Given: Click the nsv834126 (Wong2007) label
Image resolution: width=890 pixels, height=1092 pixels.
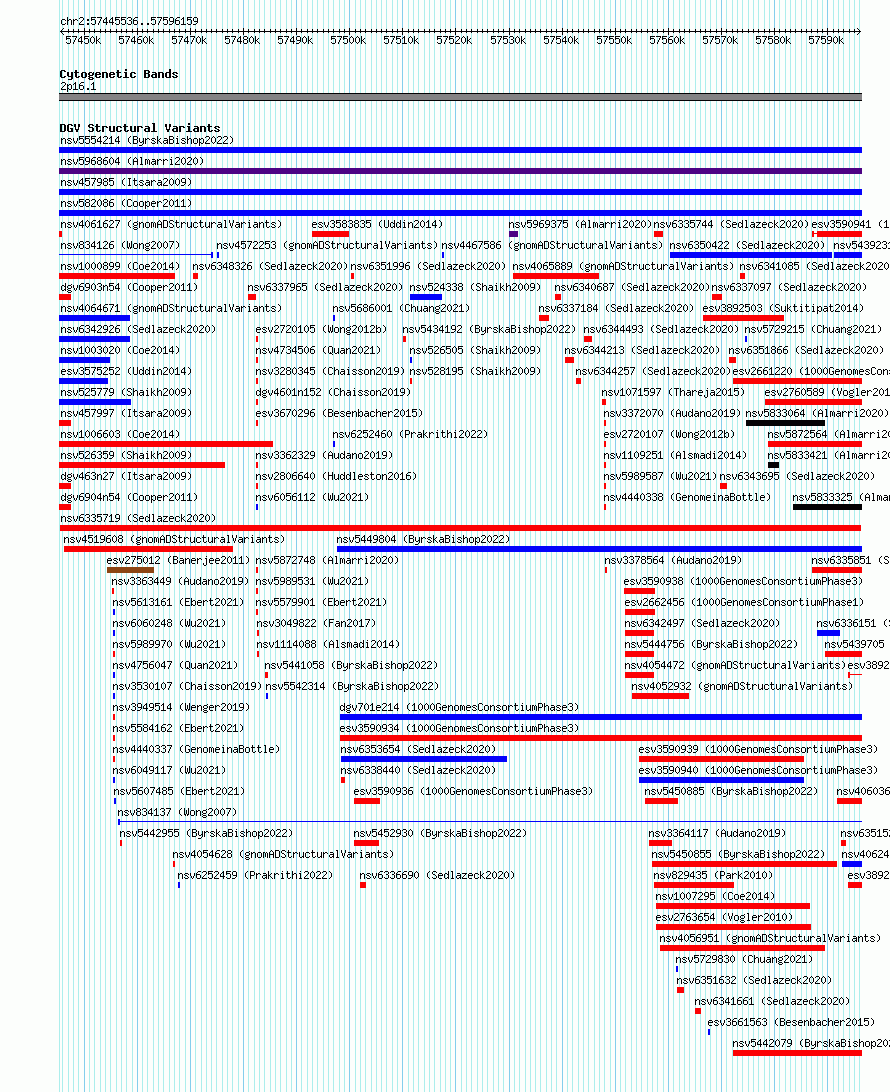Looking at the screenshot, I should [x=120, y=245].
